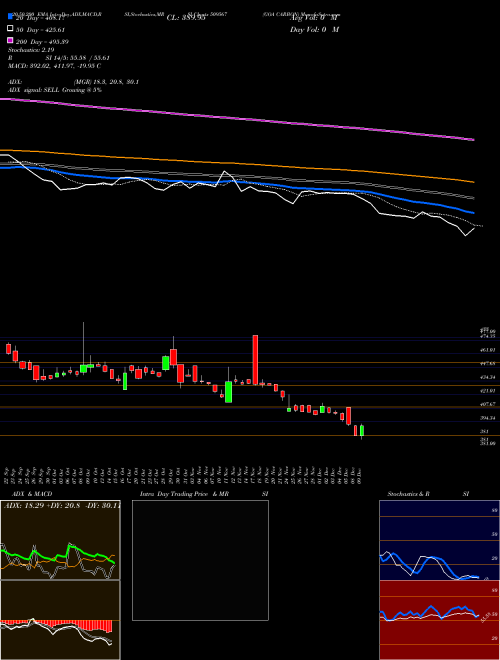The width and height of the screenshot is (500, 660).
Task: Click the MACD values line in the header
Action: click(x=54, y=66)
